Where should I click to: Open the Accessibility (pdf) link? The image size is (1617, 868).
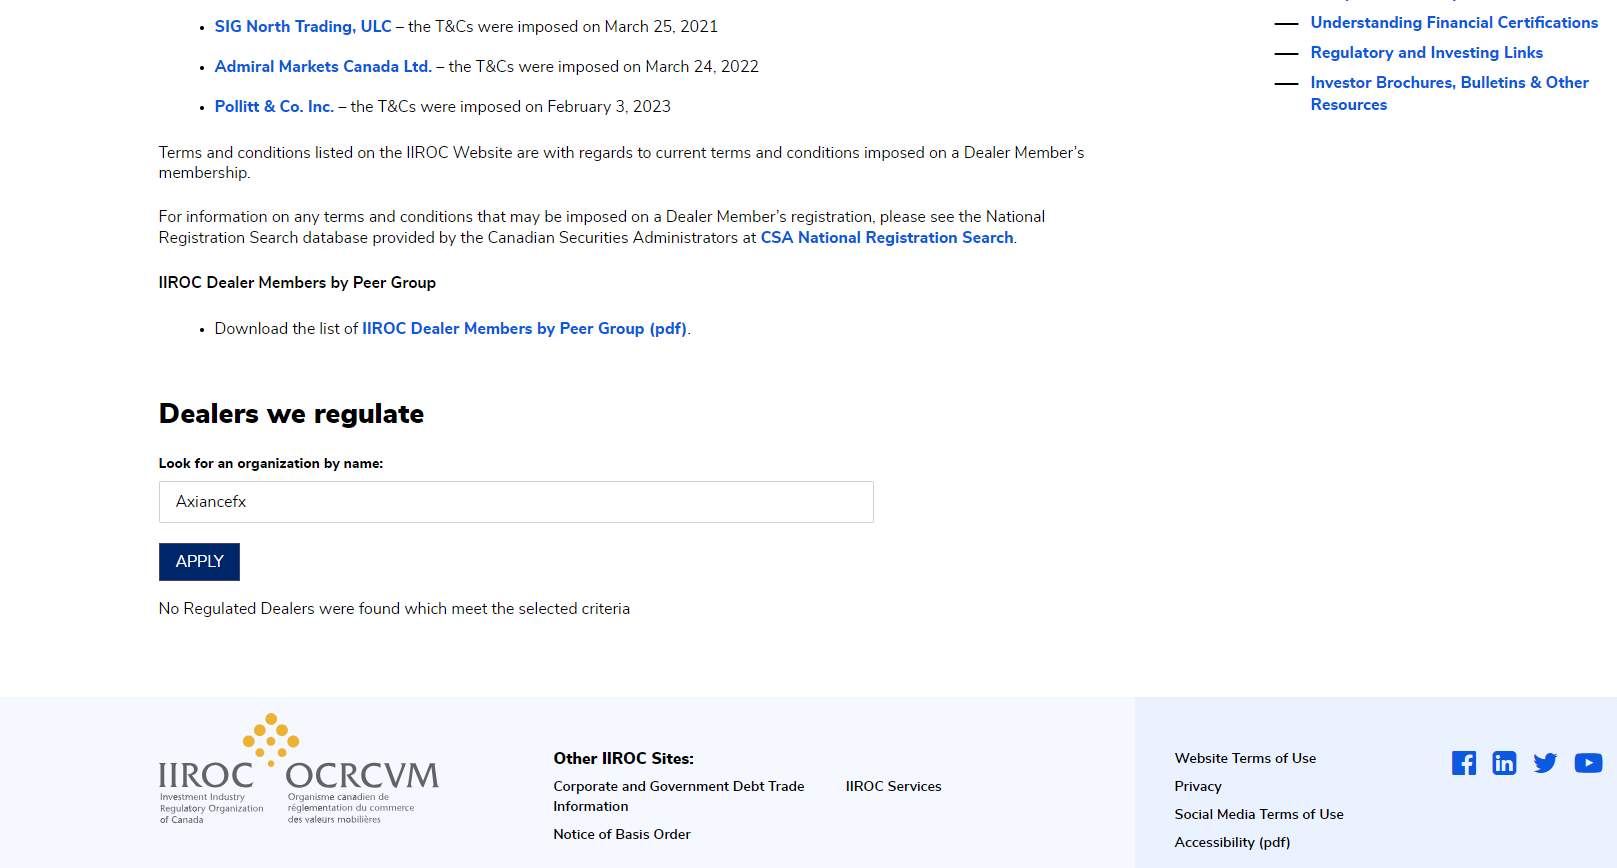click(1232, 843)
